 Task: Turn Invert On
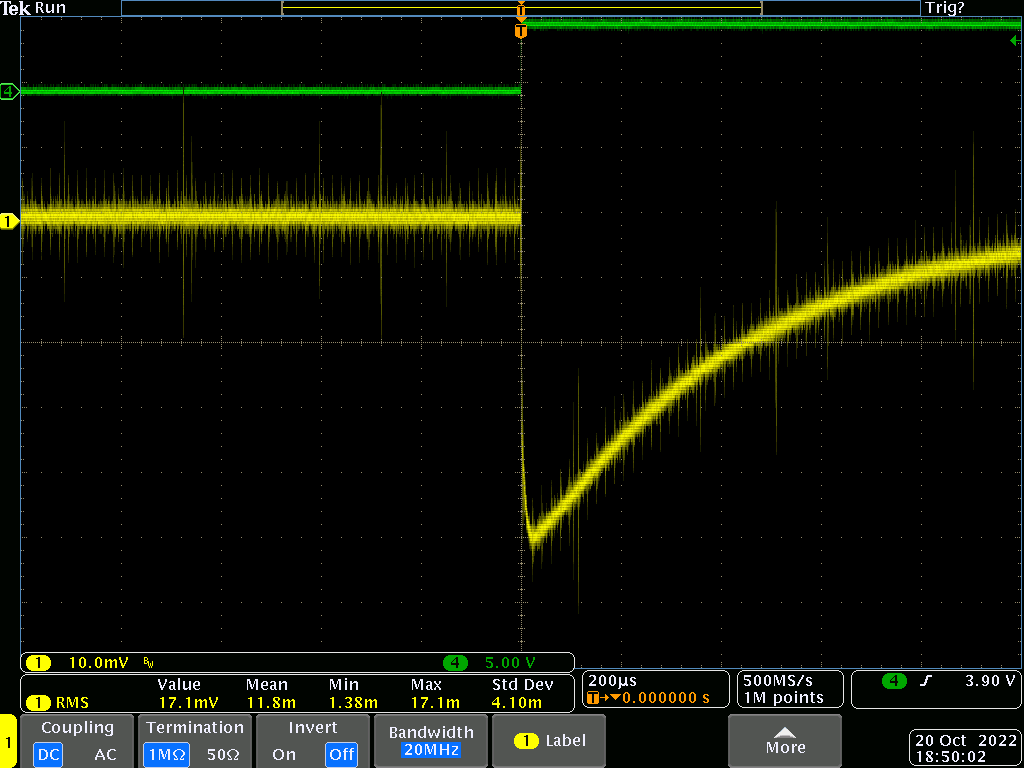[x=284, y=755]
